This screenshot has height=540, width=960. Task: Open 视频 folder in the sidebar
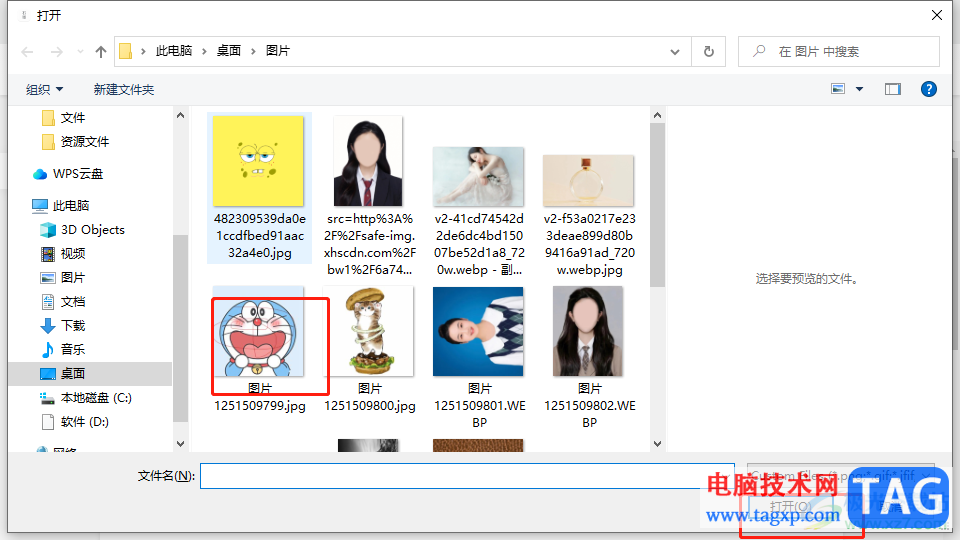(x=63, y=253)
